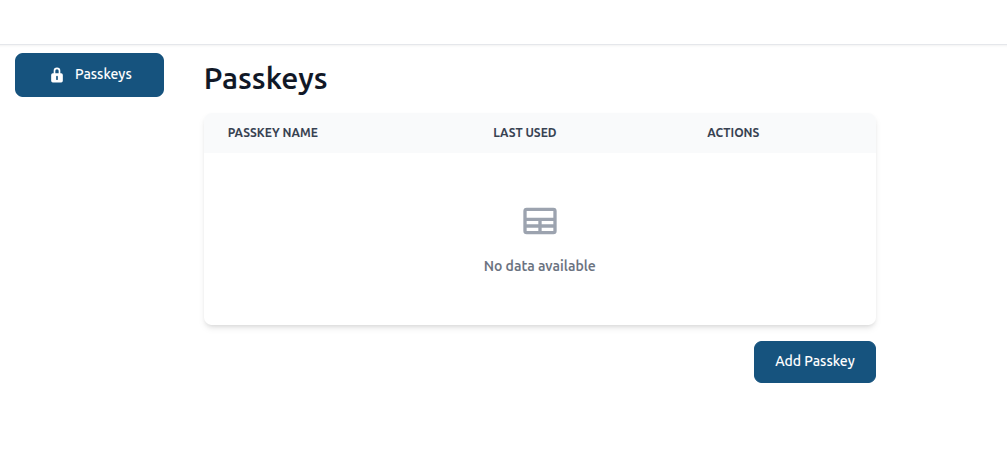
Task: Click the PASSKEY NAME column header
Action: coord(273,133)
